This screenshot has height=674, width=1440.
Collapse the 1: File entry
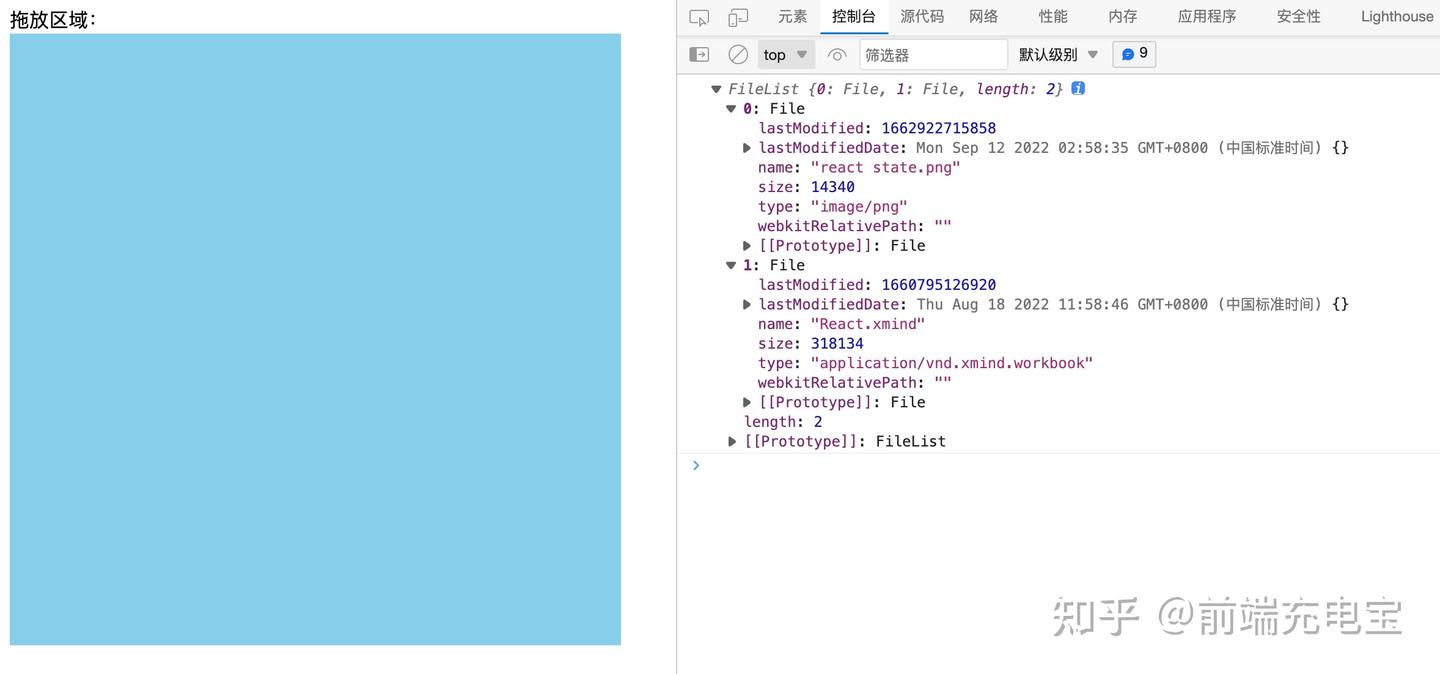pos(731,265)
